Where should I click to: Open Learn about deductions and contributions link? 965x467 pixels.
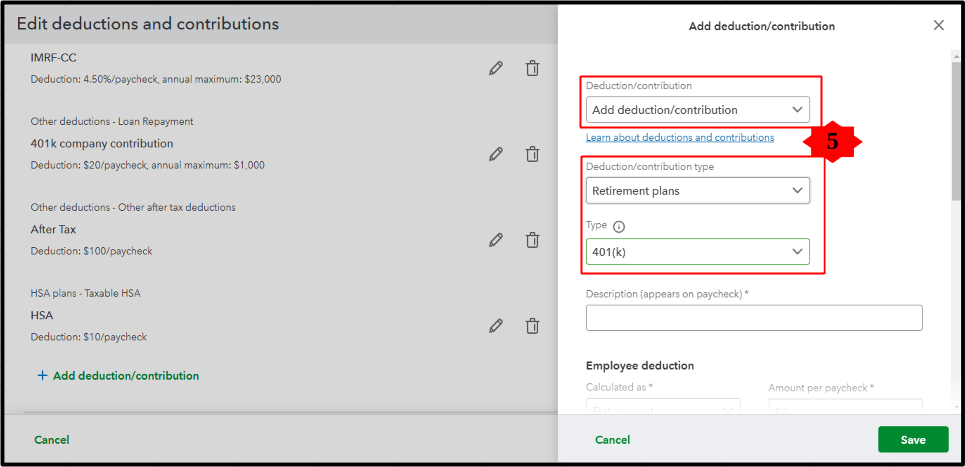click(680, 137)
